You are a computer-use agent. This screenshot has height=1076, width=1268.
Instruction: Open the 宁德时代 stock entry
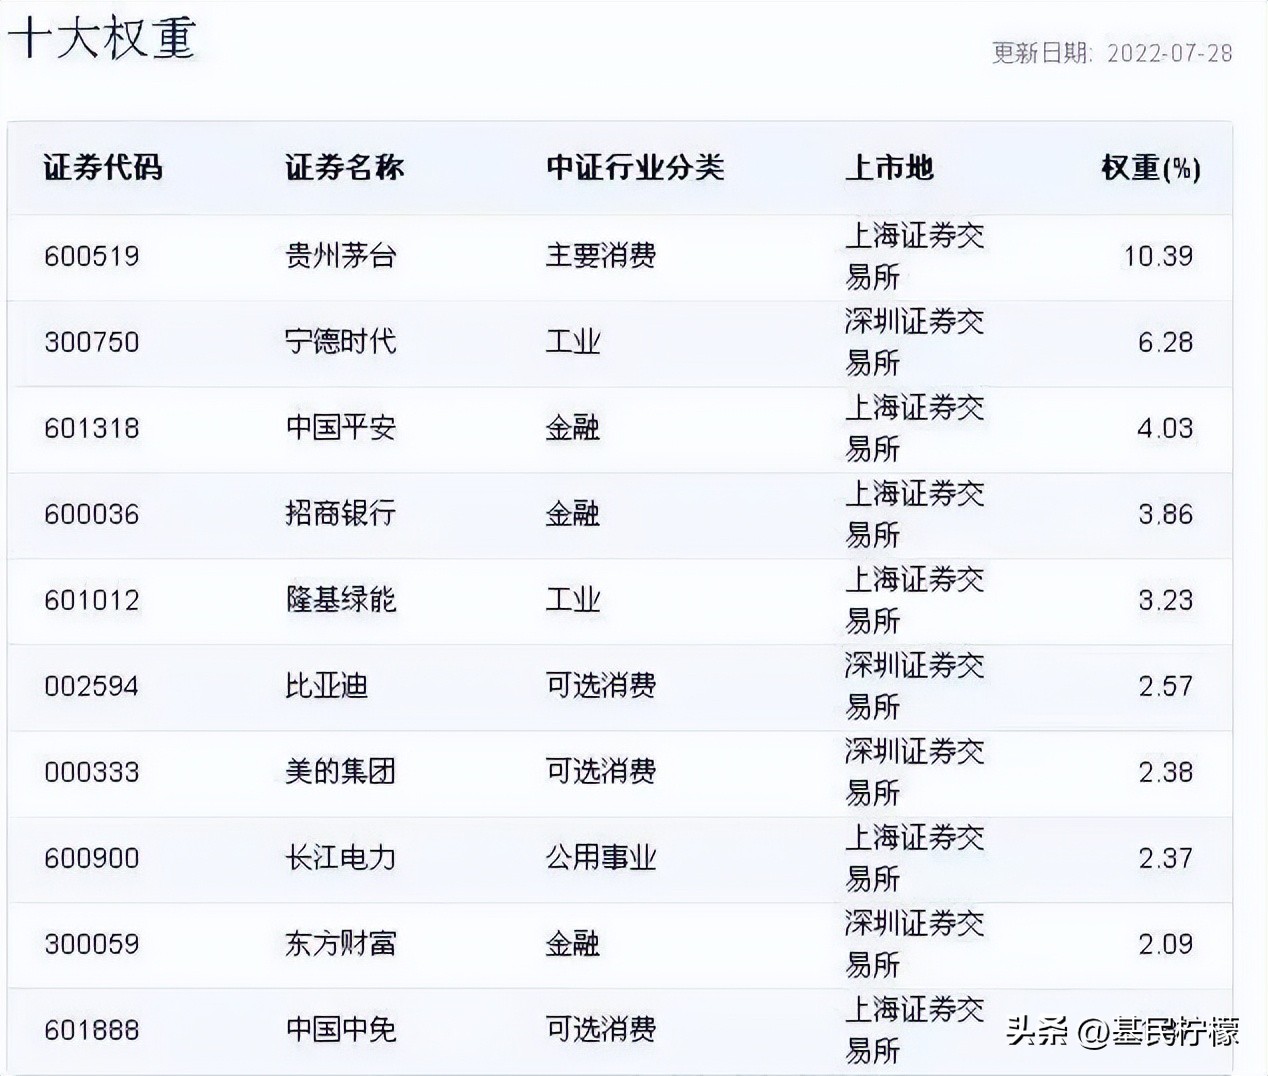click(343, 342)
